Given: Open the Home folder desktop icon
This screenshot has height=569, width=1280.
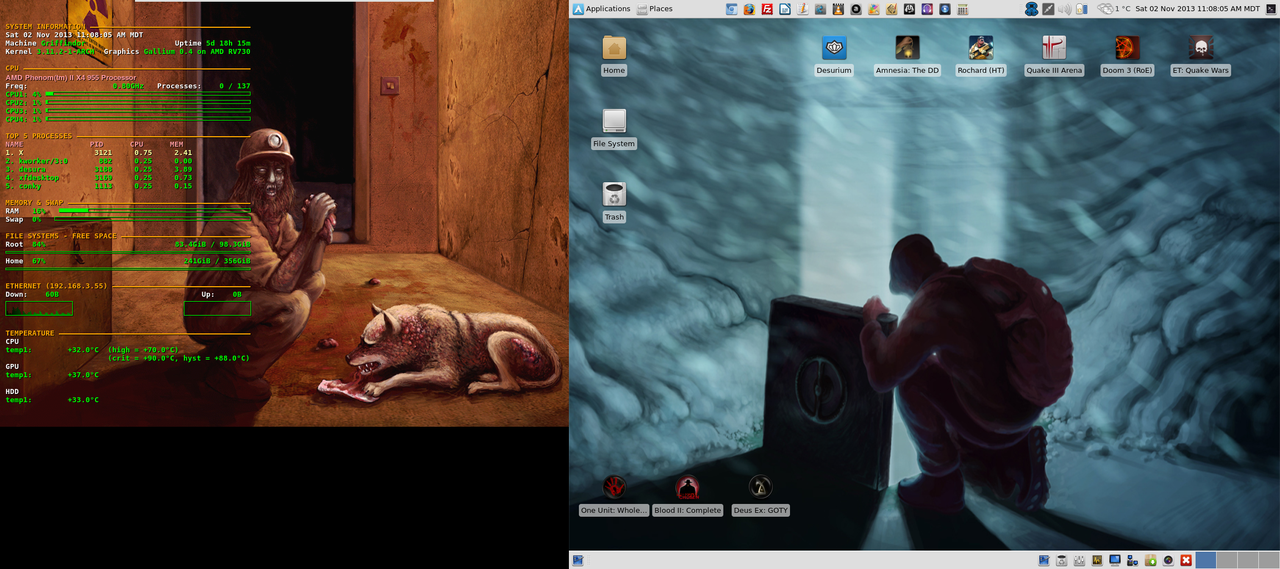Looking at the screenshot, I should point(614,56).
